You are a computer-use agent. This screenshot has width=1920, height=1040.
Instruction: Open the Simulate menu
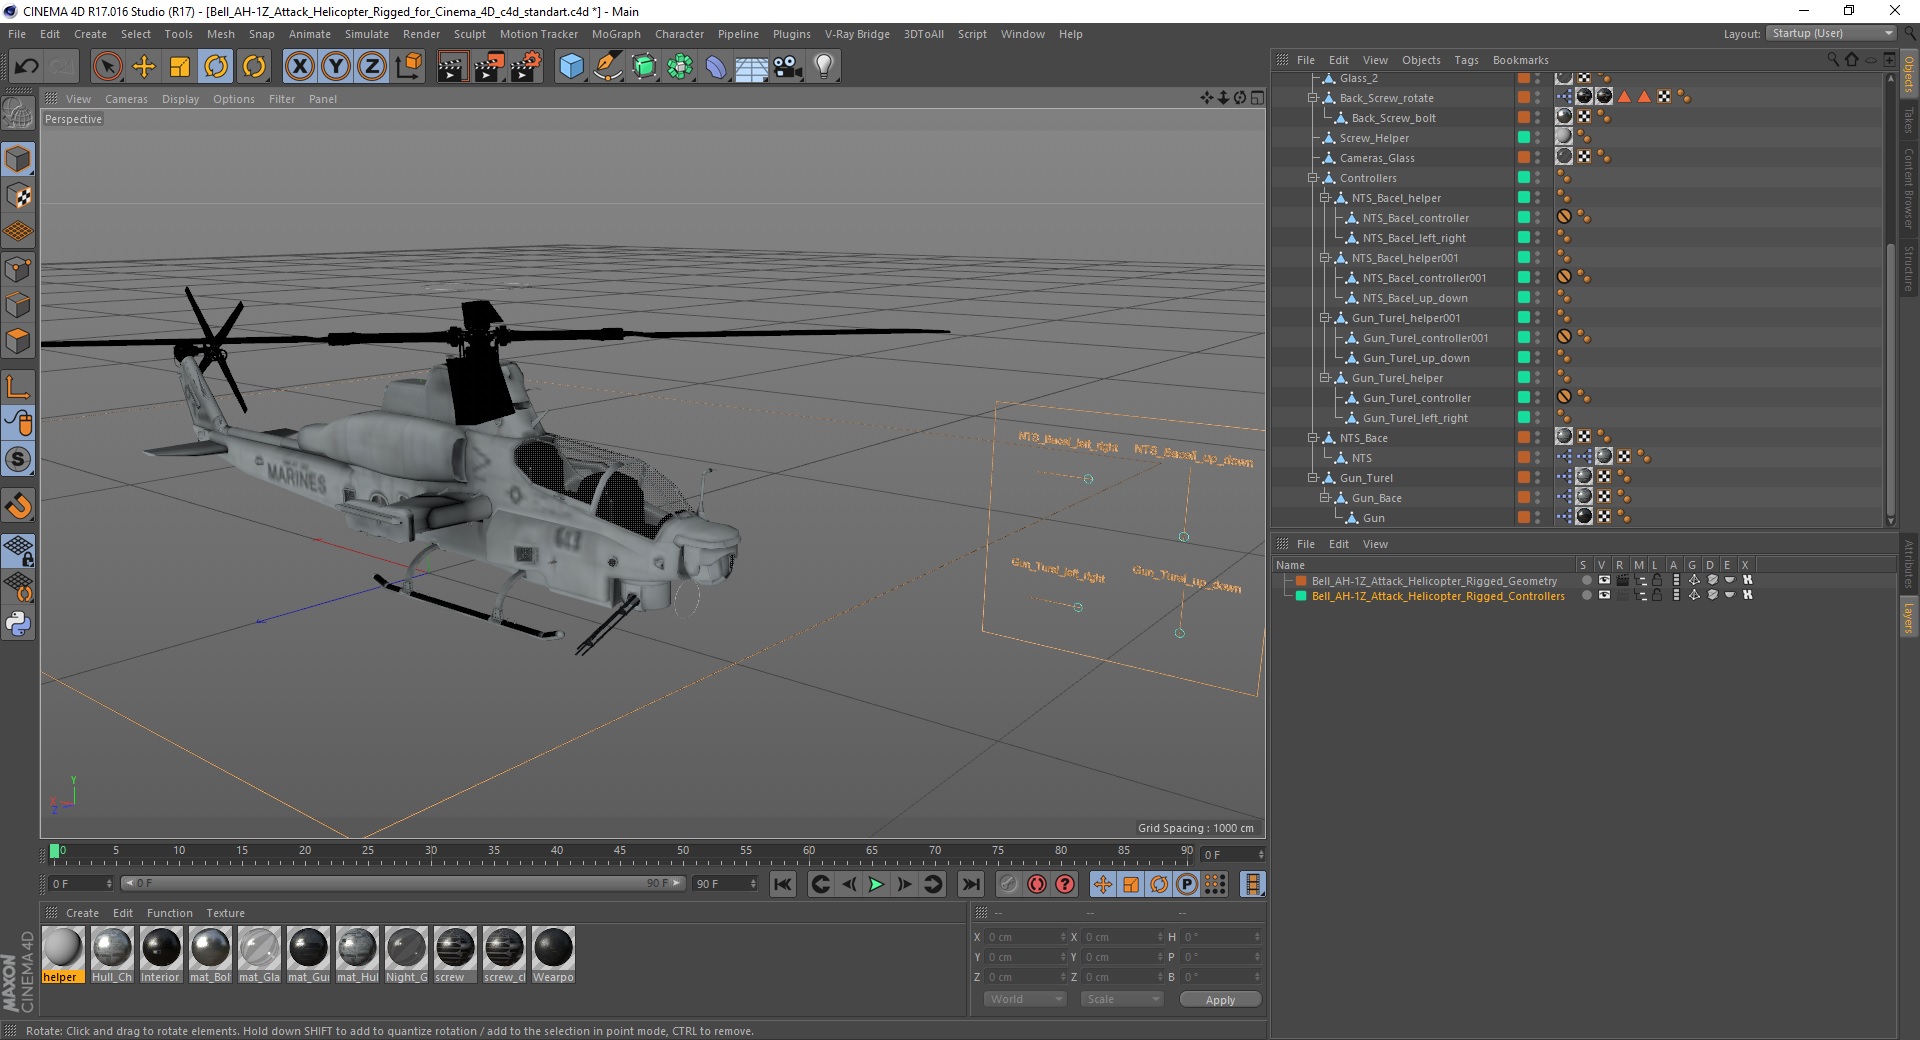click(x=367, y=34)
